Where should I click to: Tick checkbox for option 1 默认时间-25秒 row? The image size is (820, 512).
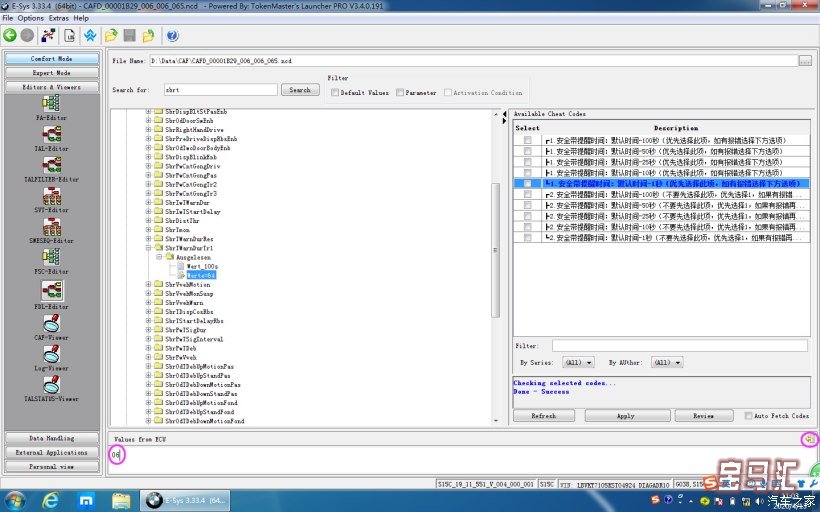528,162
